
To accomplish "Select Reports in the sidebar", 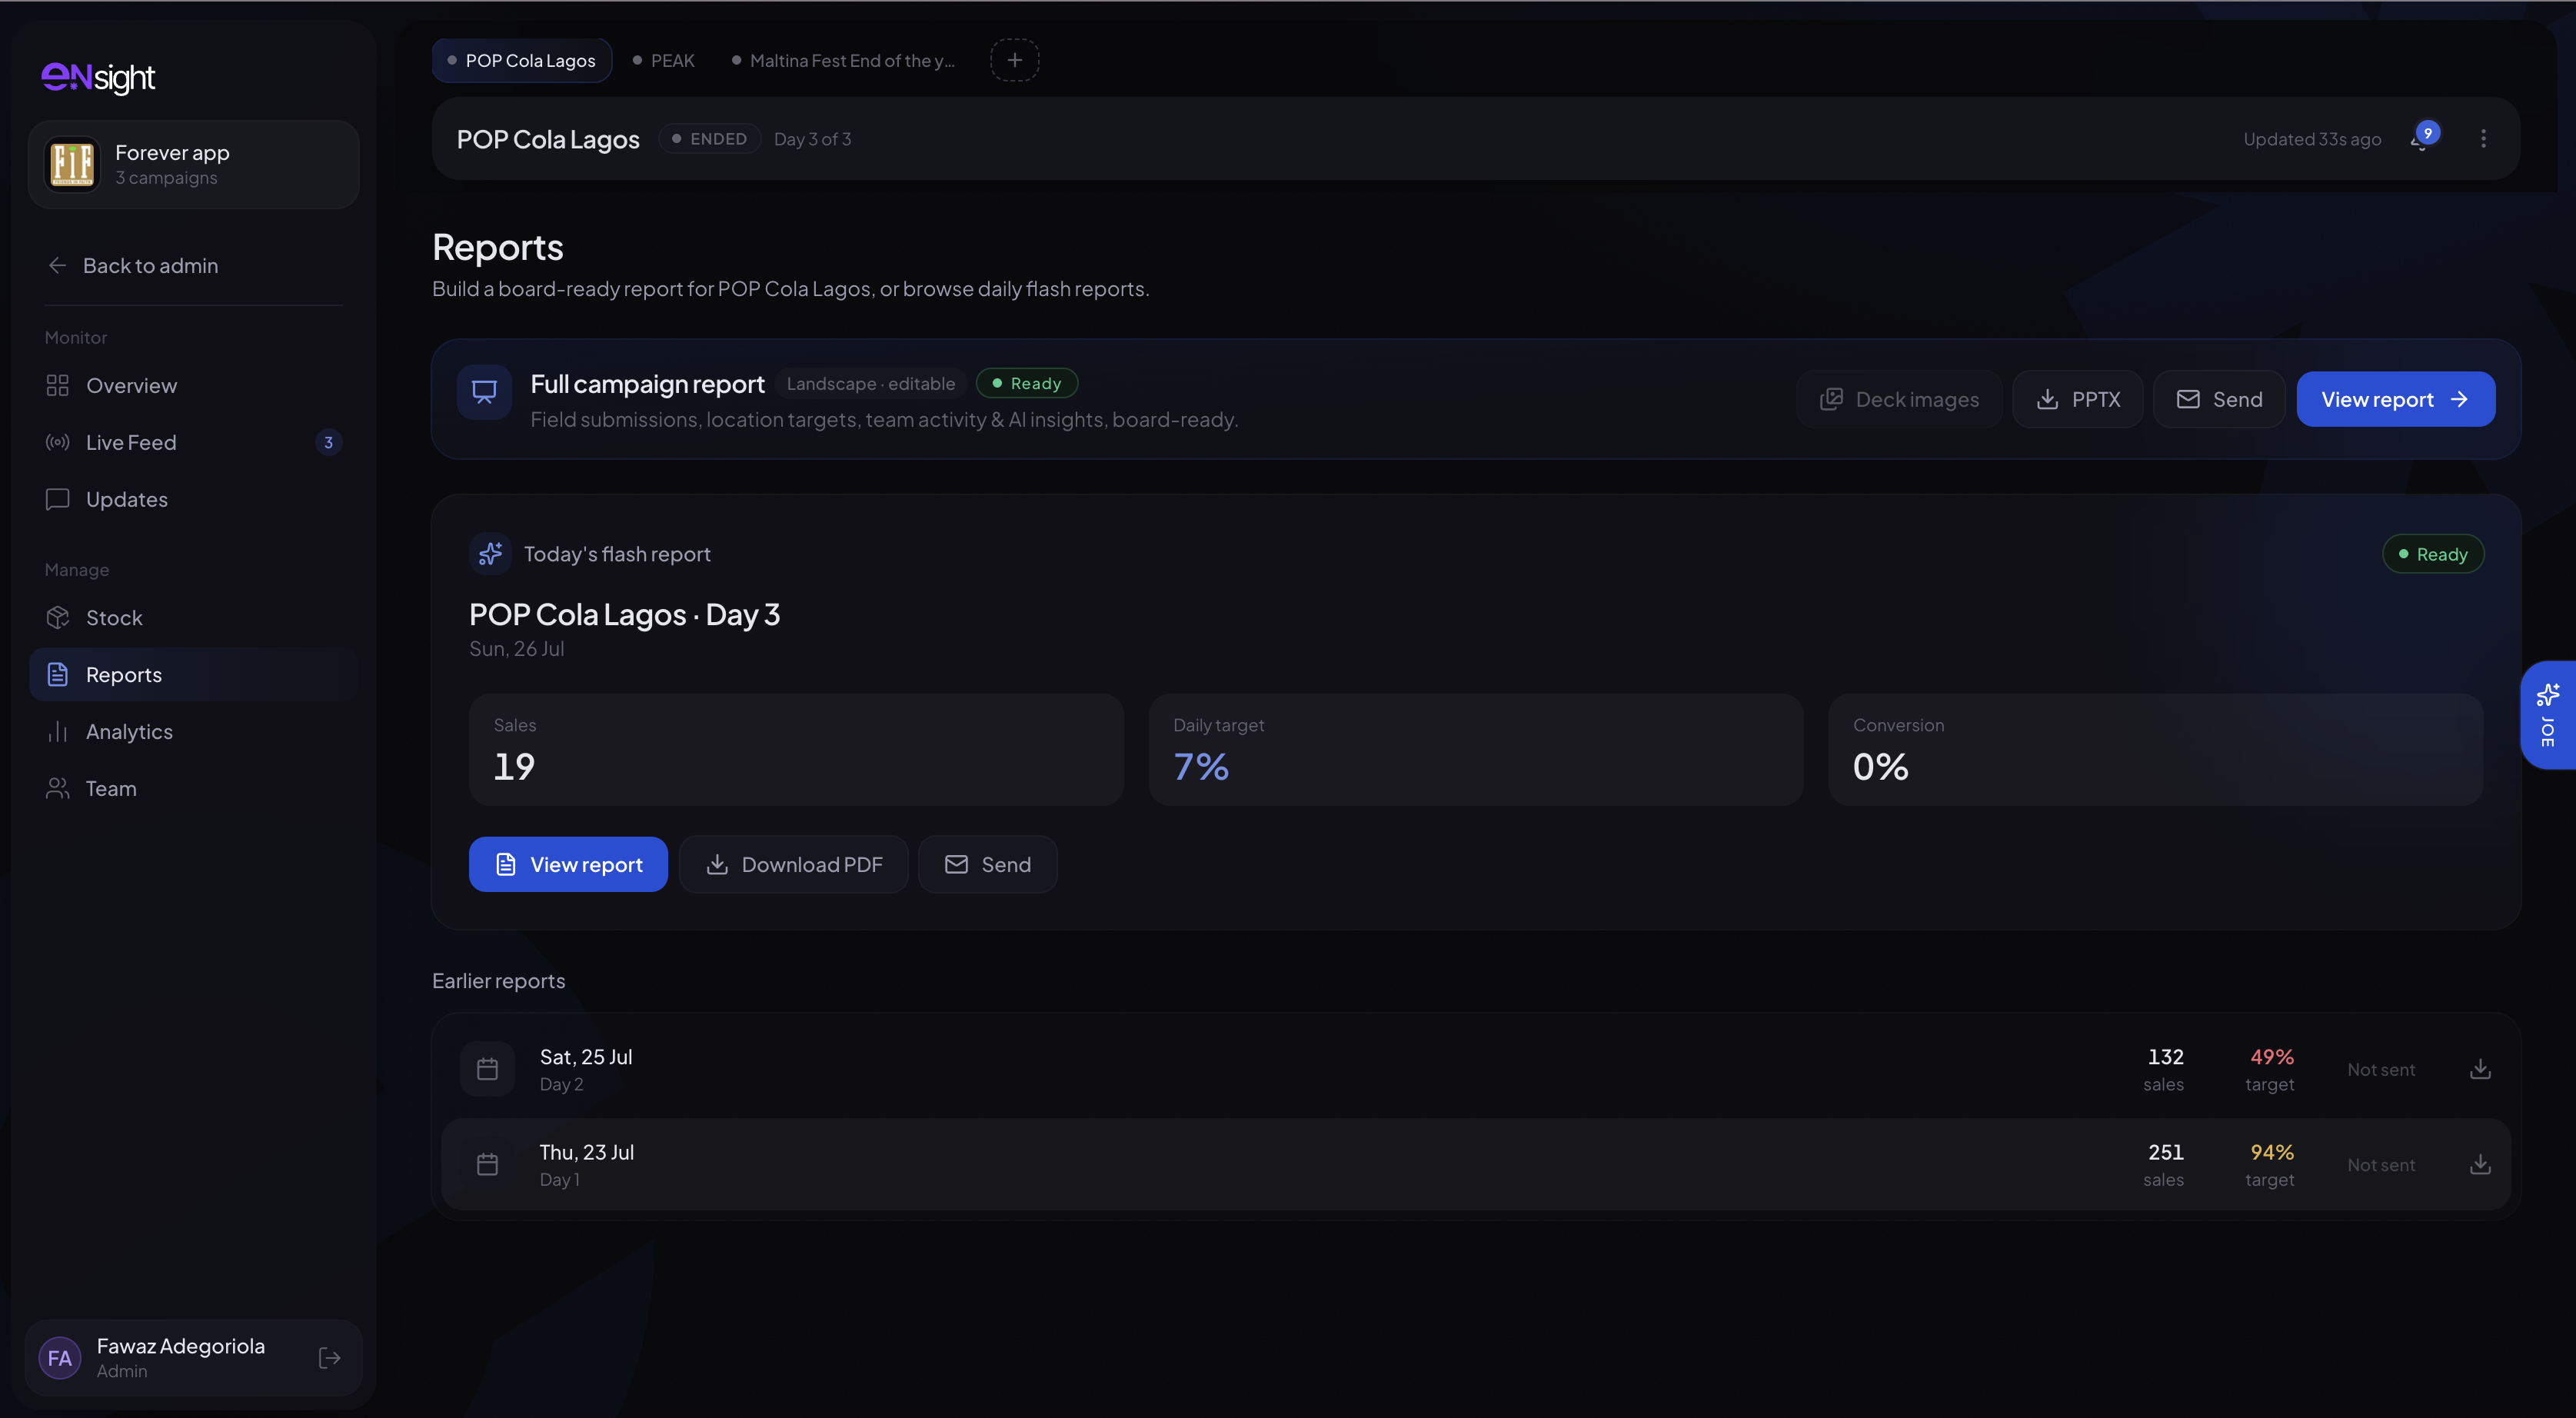I will coord(194,675).
